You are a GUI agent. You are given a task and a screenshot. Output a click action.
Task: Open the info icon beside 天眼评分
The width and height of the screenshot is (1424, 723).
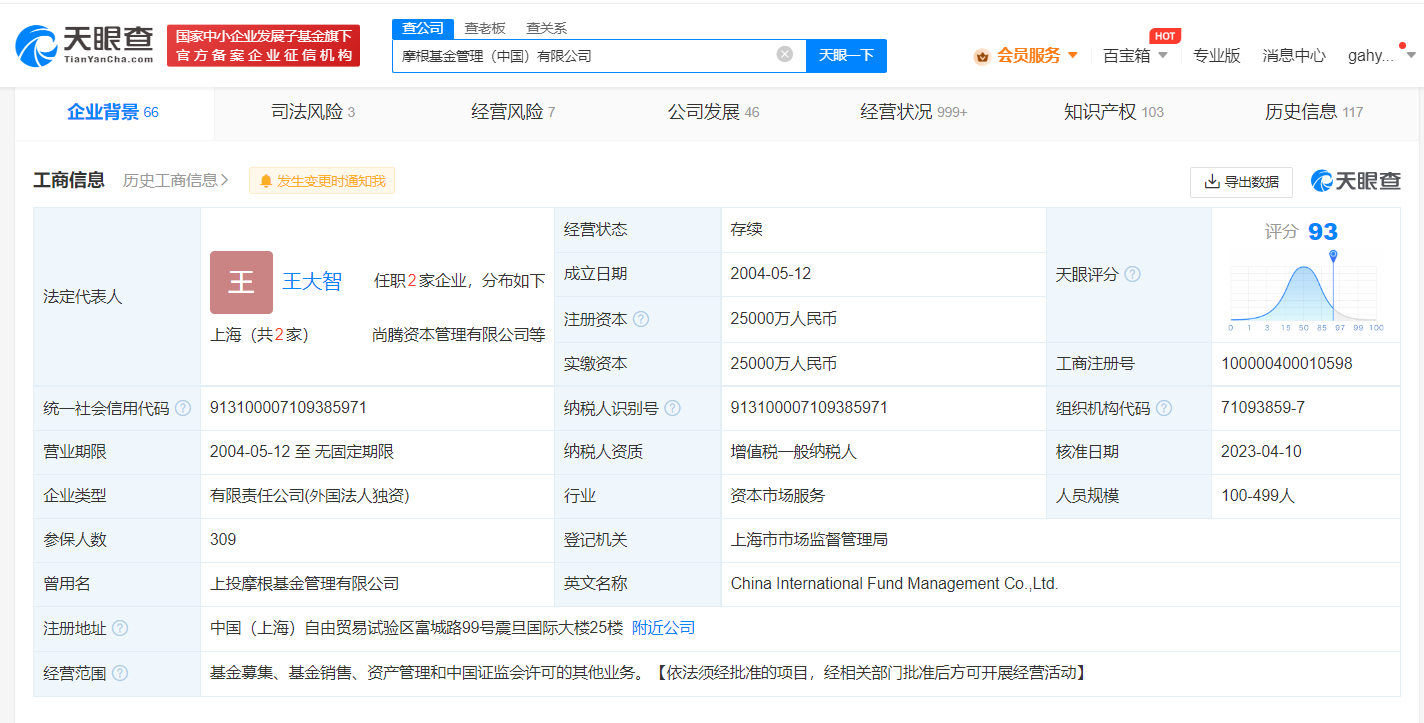(x=1132, y=274)
